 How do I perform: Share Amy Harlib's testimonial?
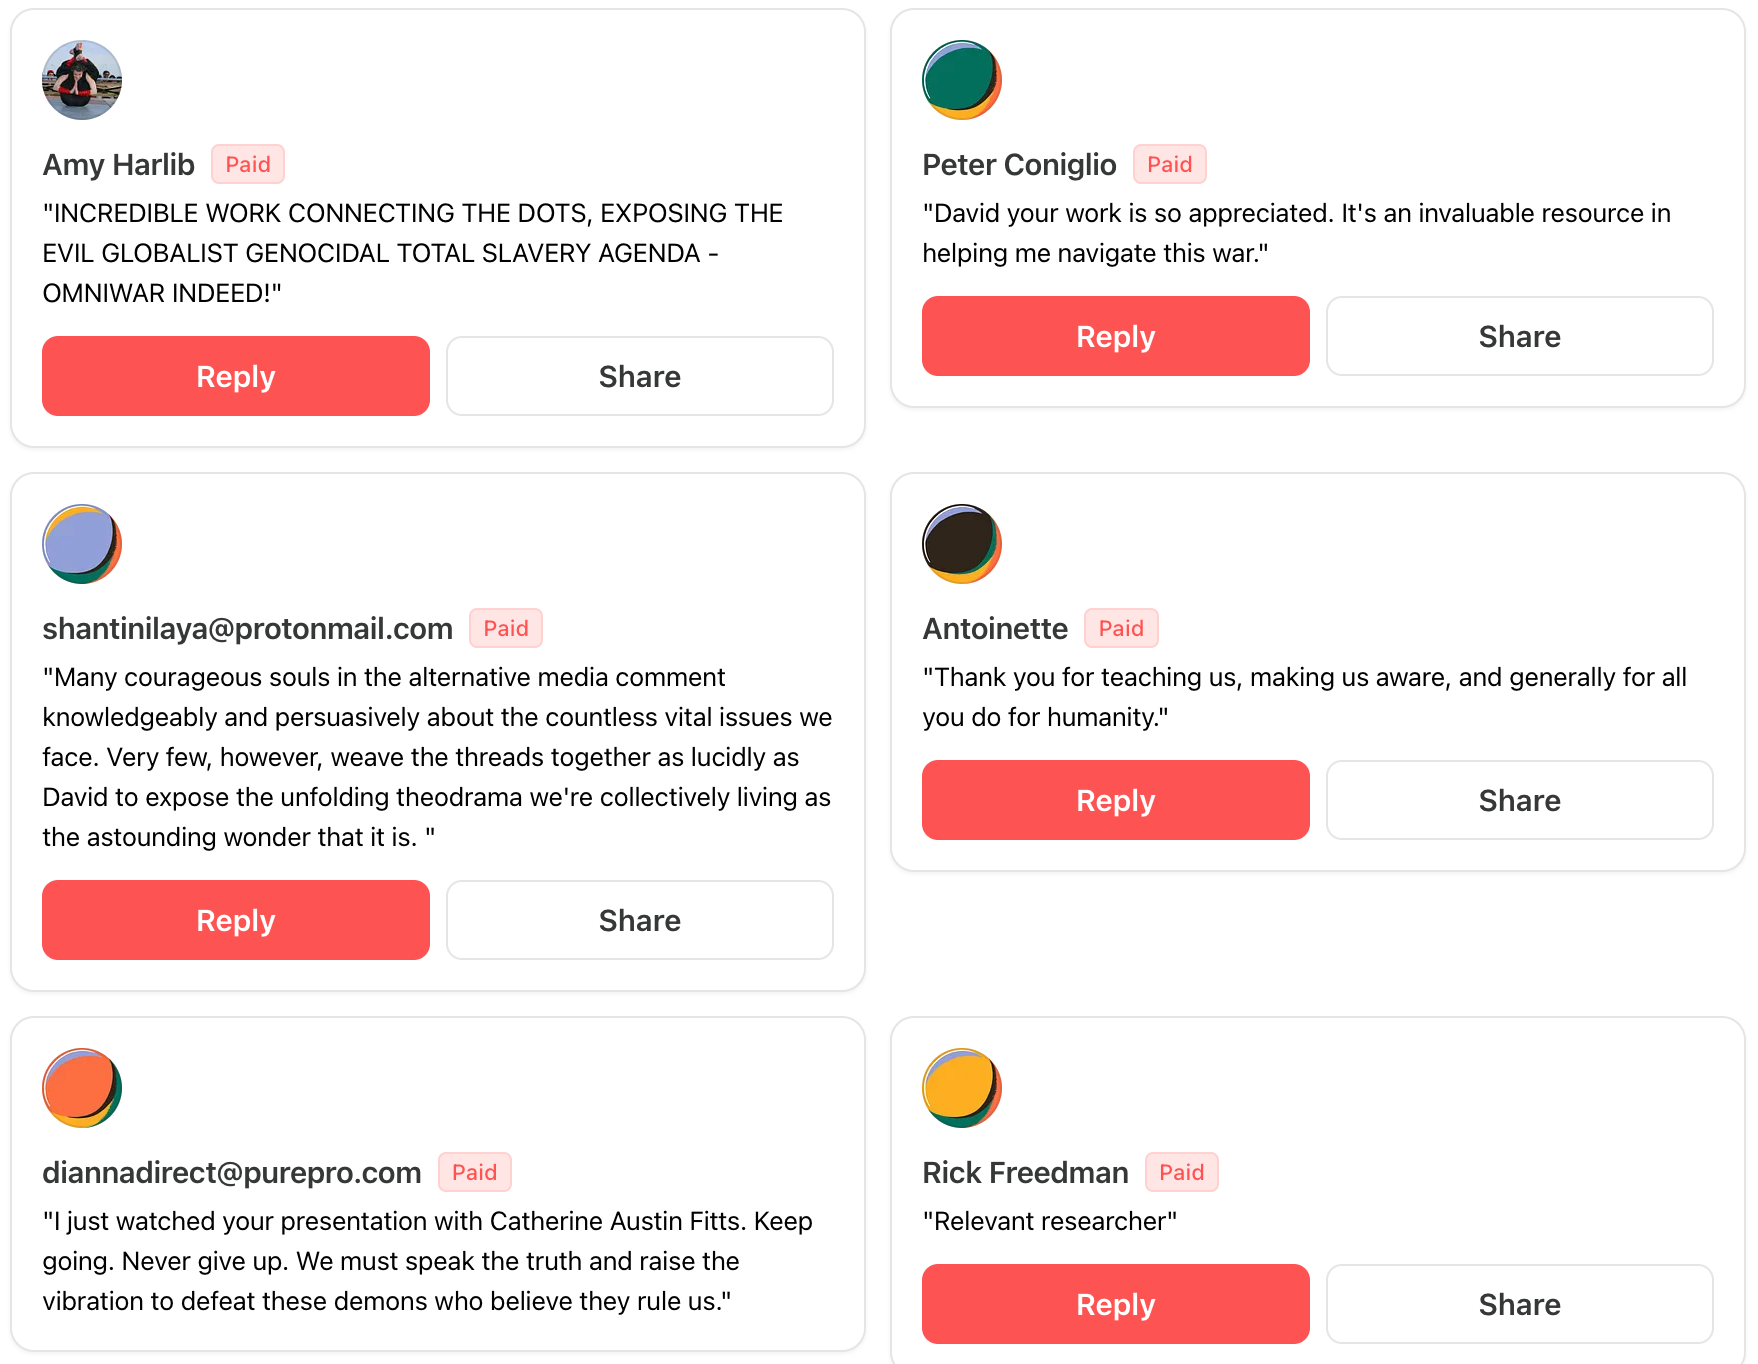point(639,376)
